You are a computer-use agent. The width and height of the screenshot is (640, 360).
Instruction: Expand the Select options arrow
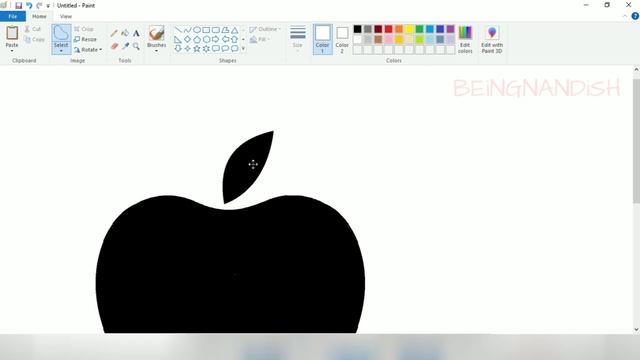[x=61, y=51]
